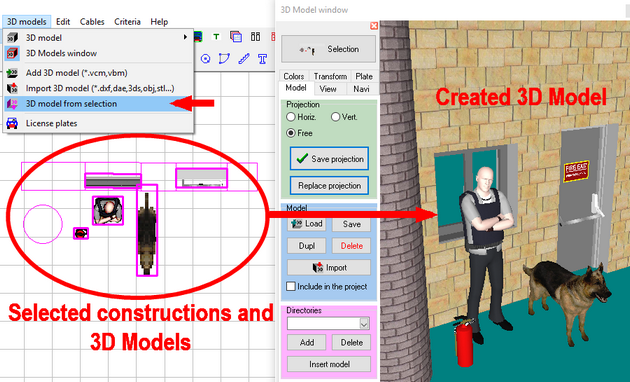
Task: Switch to the Transform tab
Action: (x=330, y=76)
